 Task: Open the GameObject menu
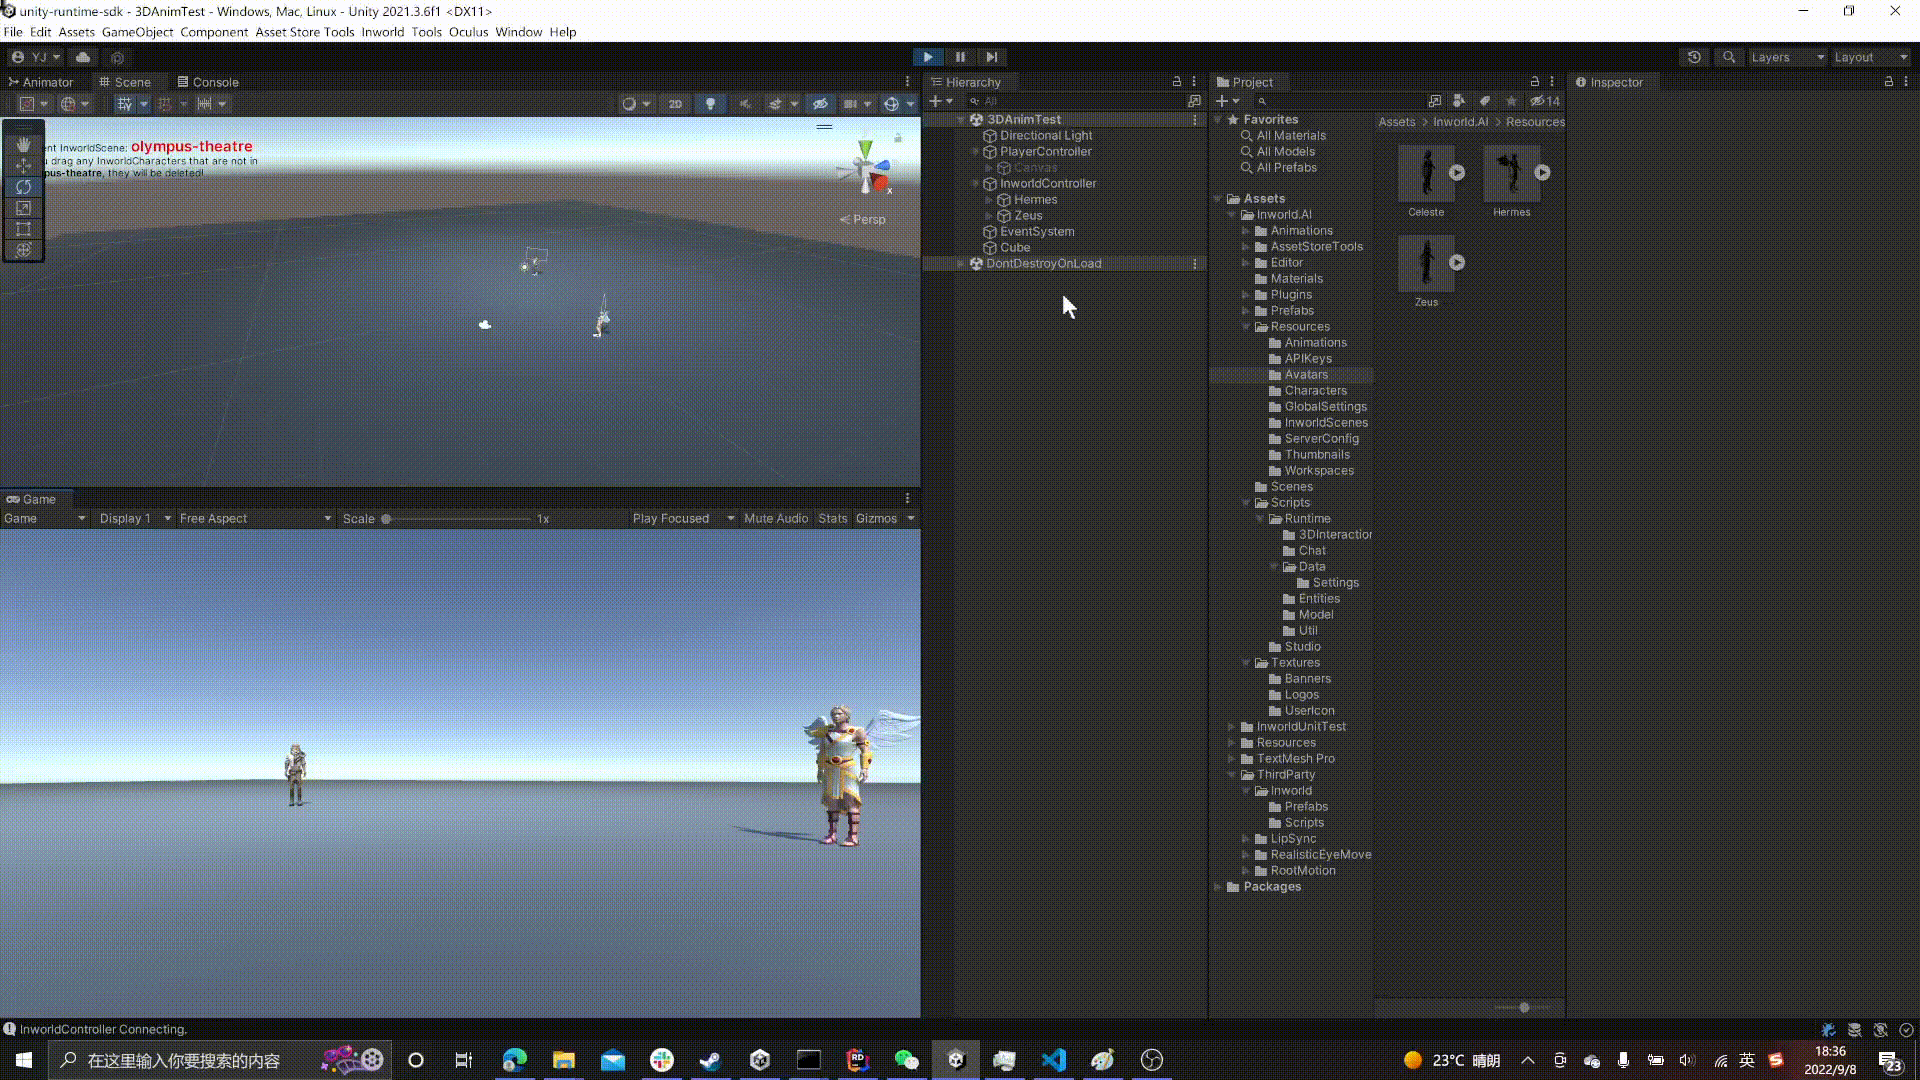pyautogui.click(x=137, y=32)
